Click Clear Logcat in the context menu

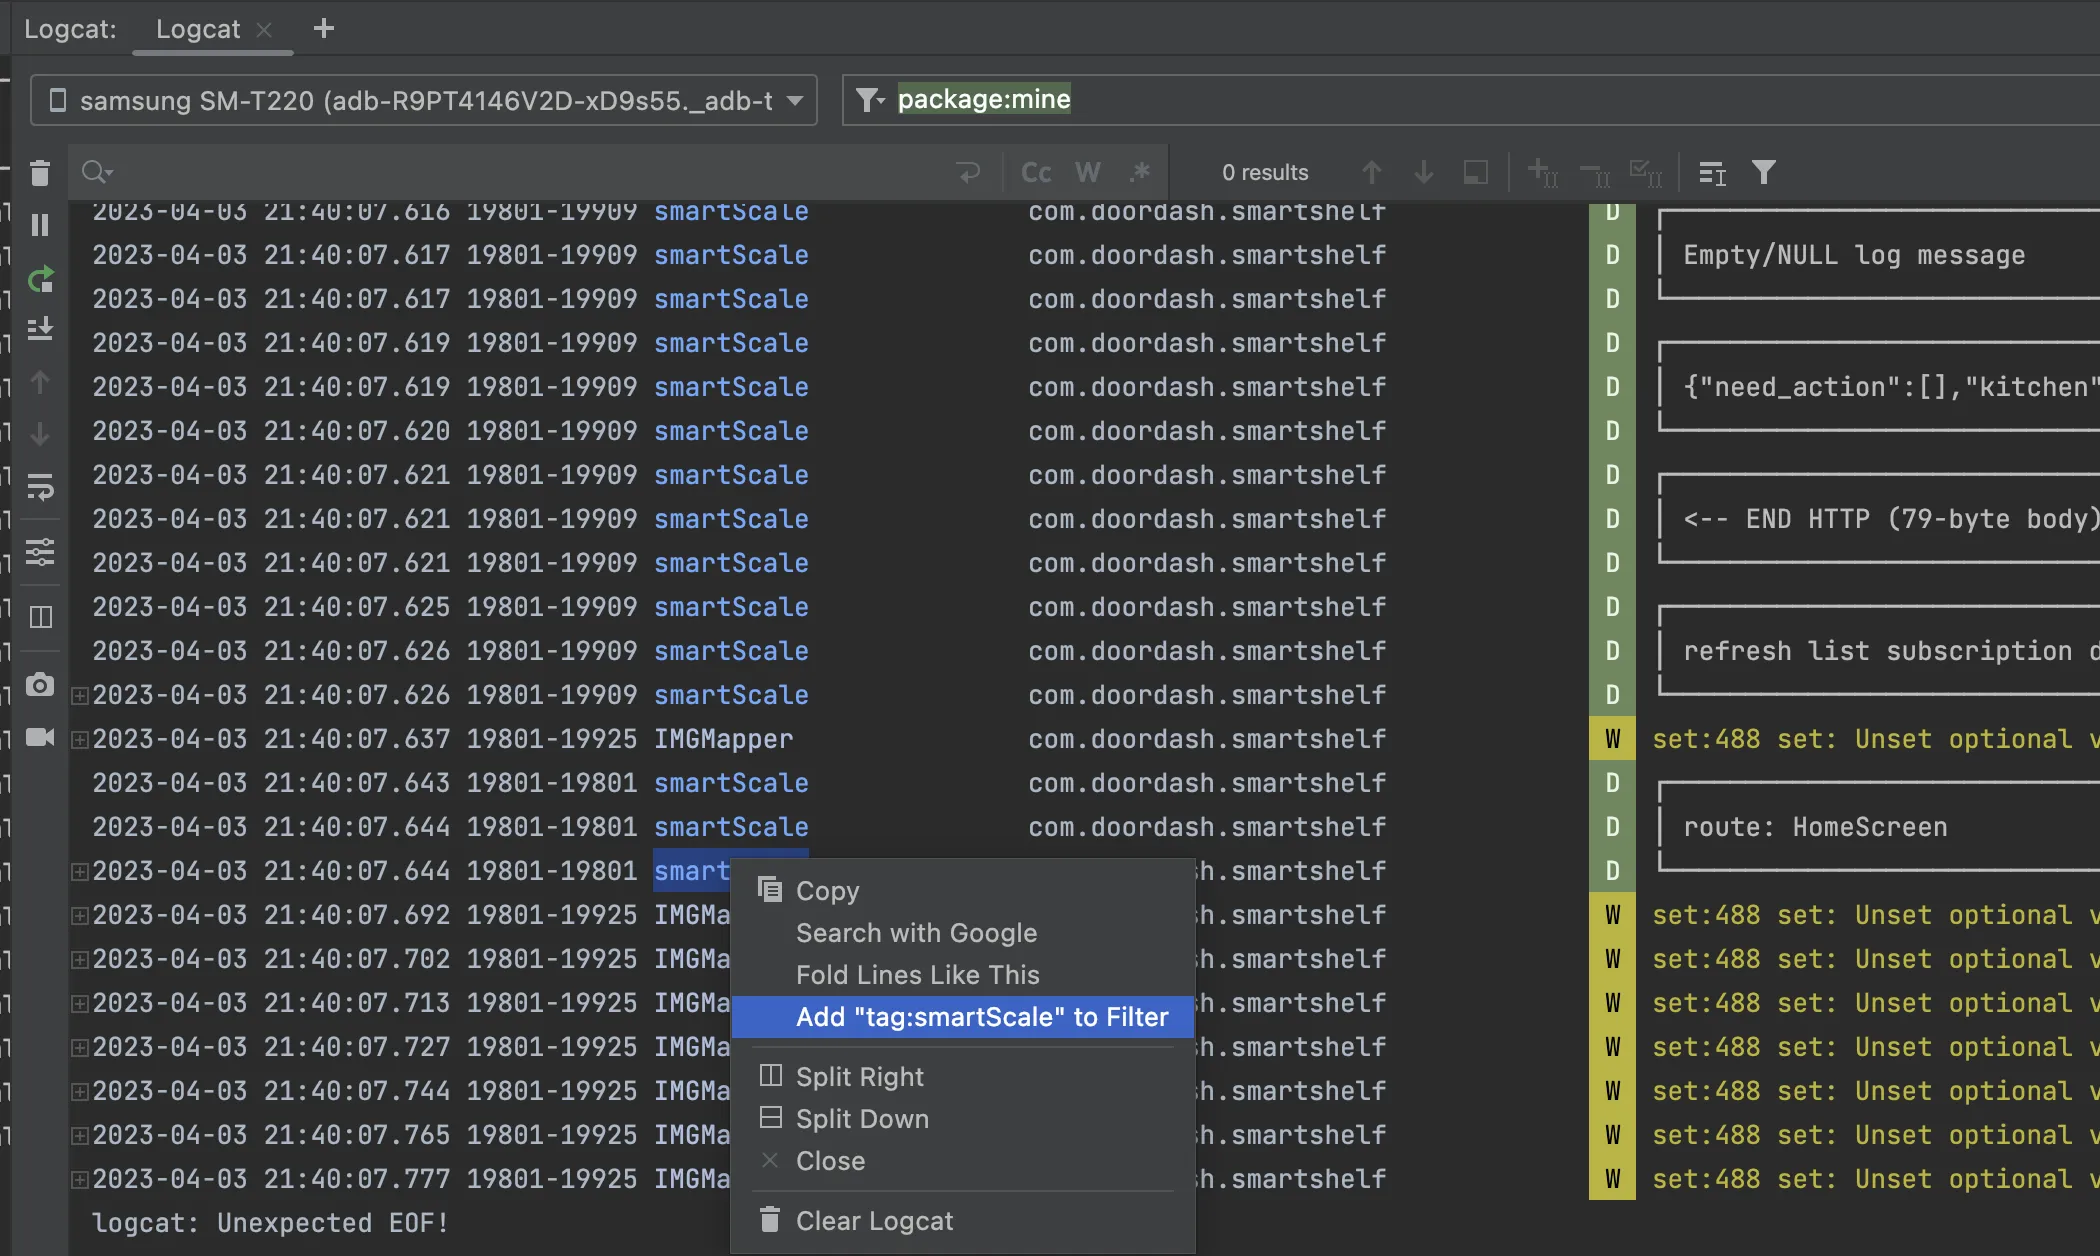(x=874, y=1221)
